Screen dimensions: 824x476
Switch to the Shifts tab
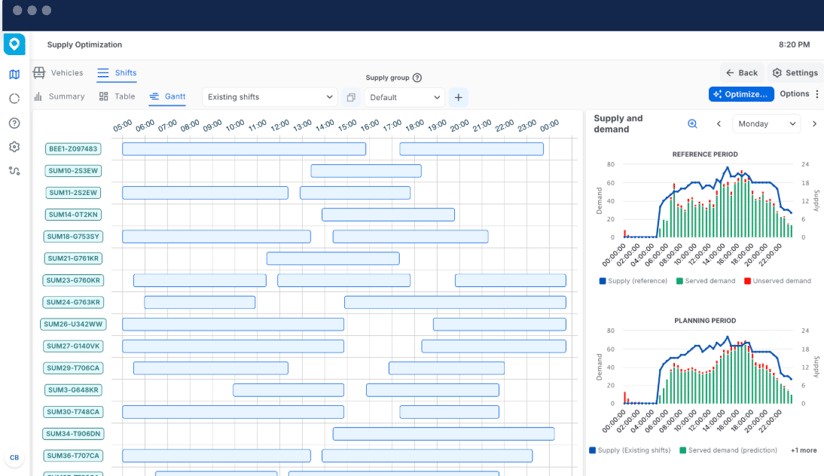[117, 73]
